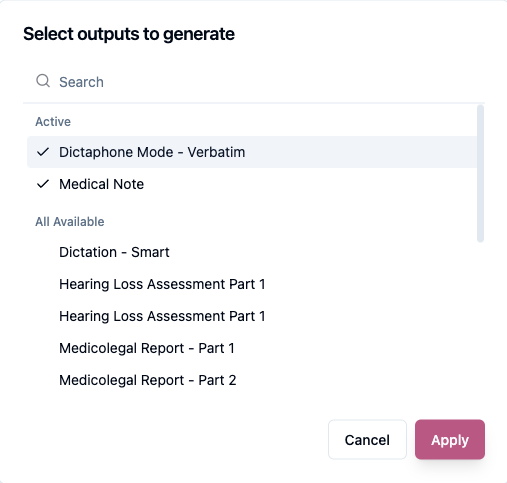Uncheck the Dictaphone Mode - Verbatim checkmark
507x483 pixels.
[x=43, y=152]
